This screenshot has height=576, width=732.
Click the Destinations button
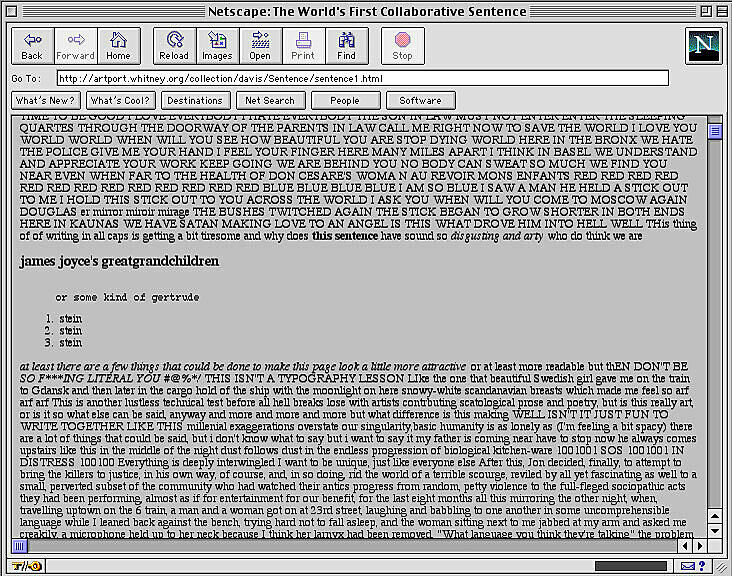click(195, 101)
